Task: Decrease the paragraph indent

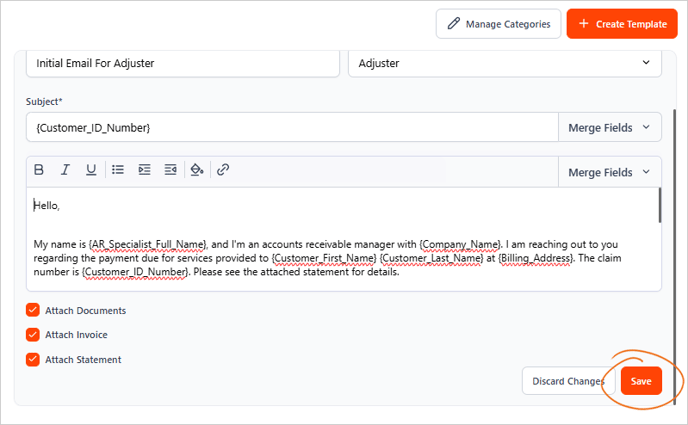Action: (170, 170)
